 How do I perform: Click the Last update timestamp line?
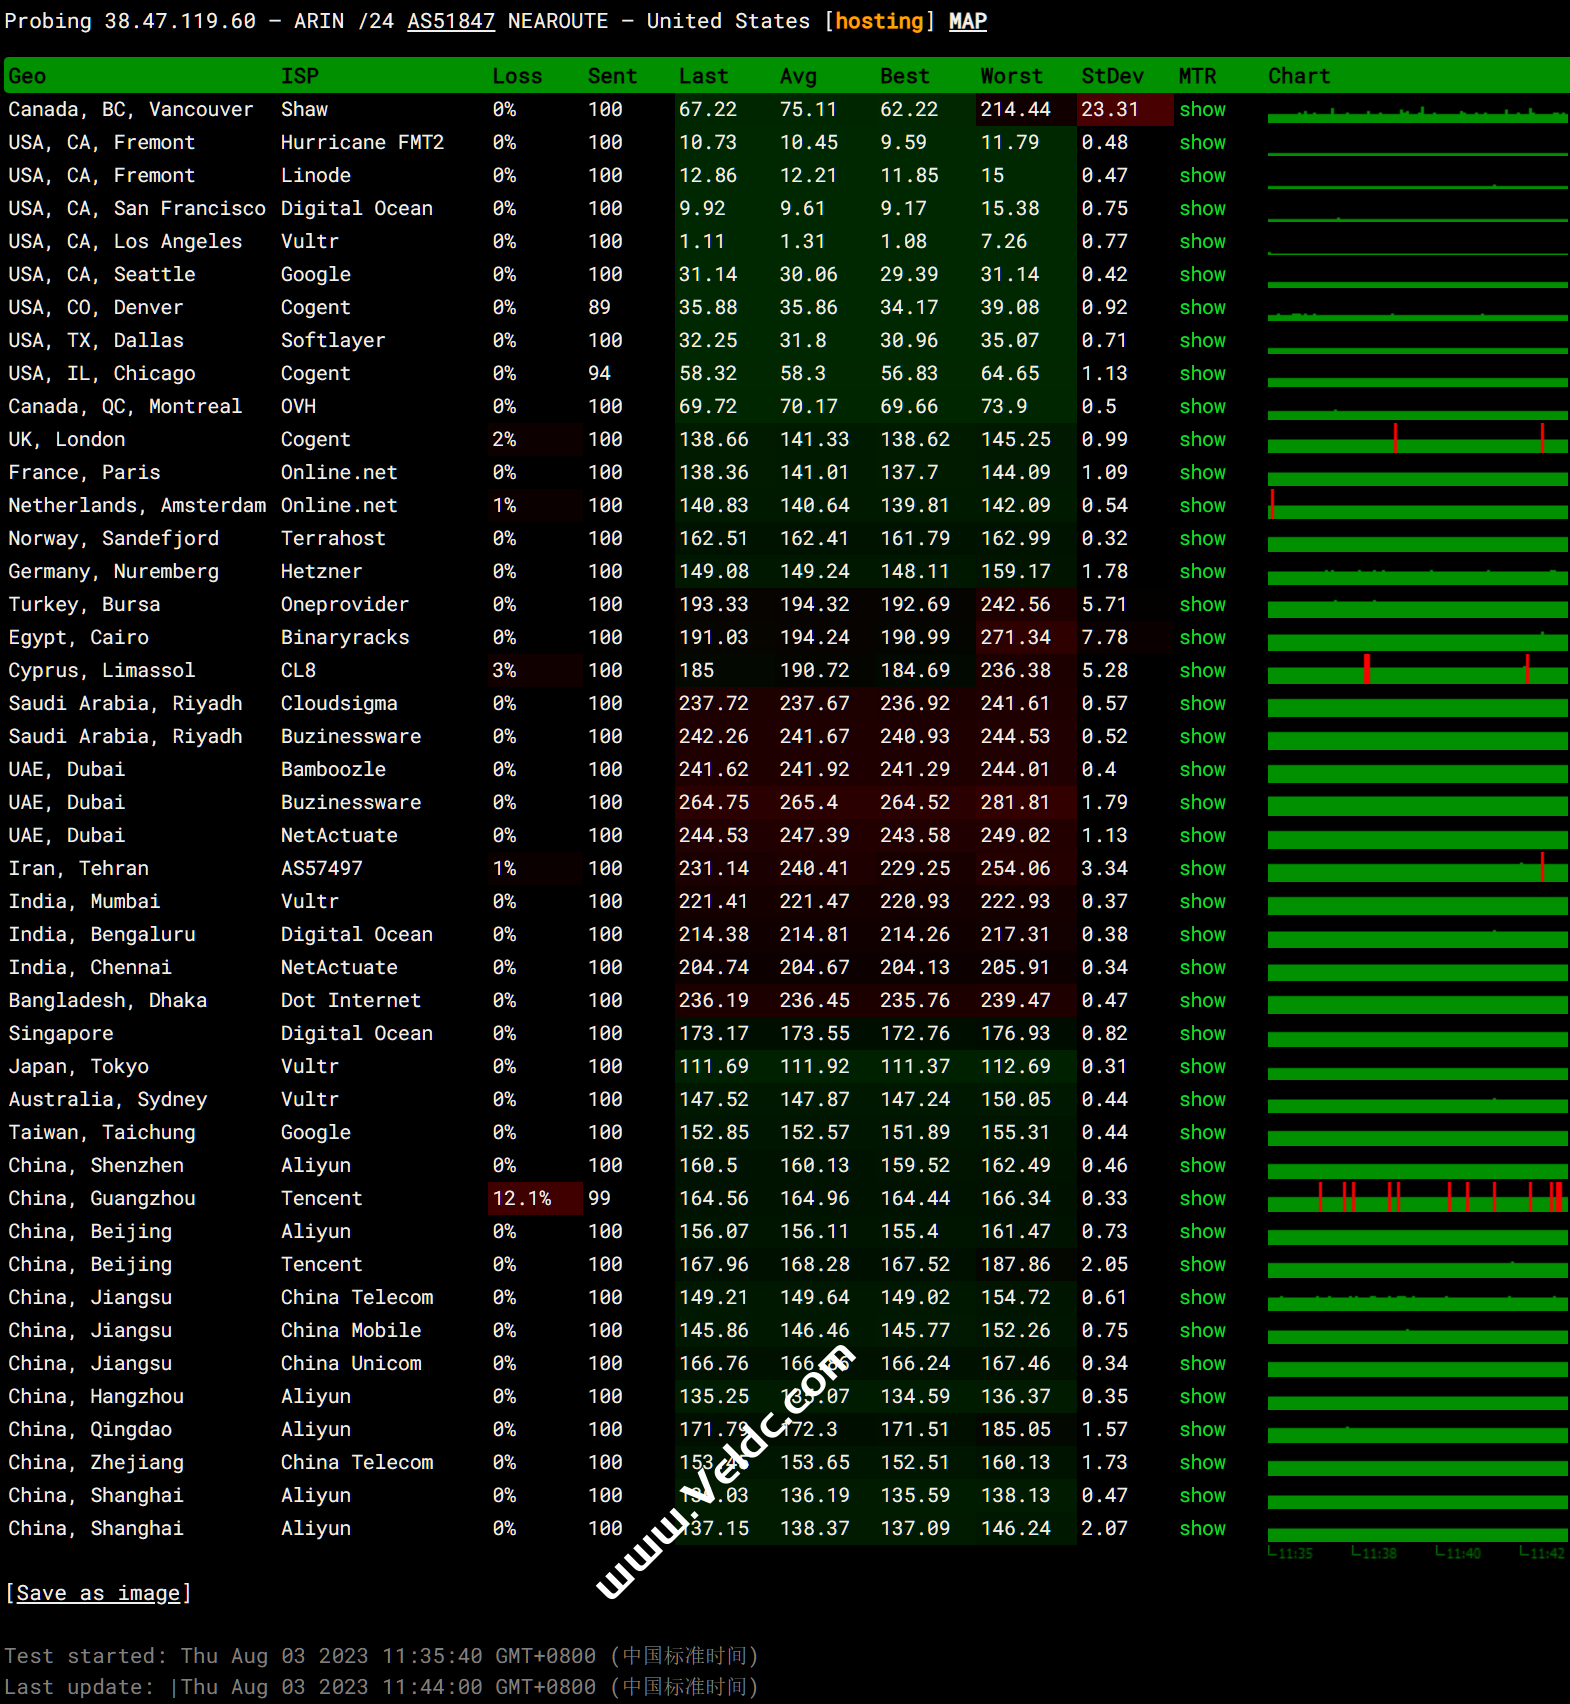point(381,1687)
